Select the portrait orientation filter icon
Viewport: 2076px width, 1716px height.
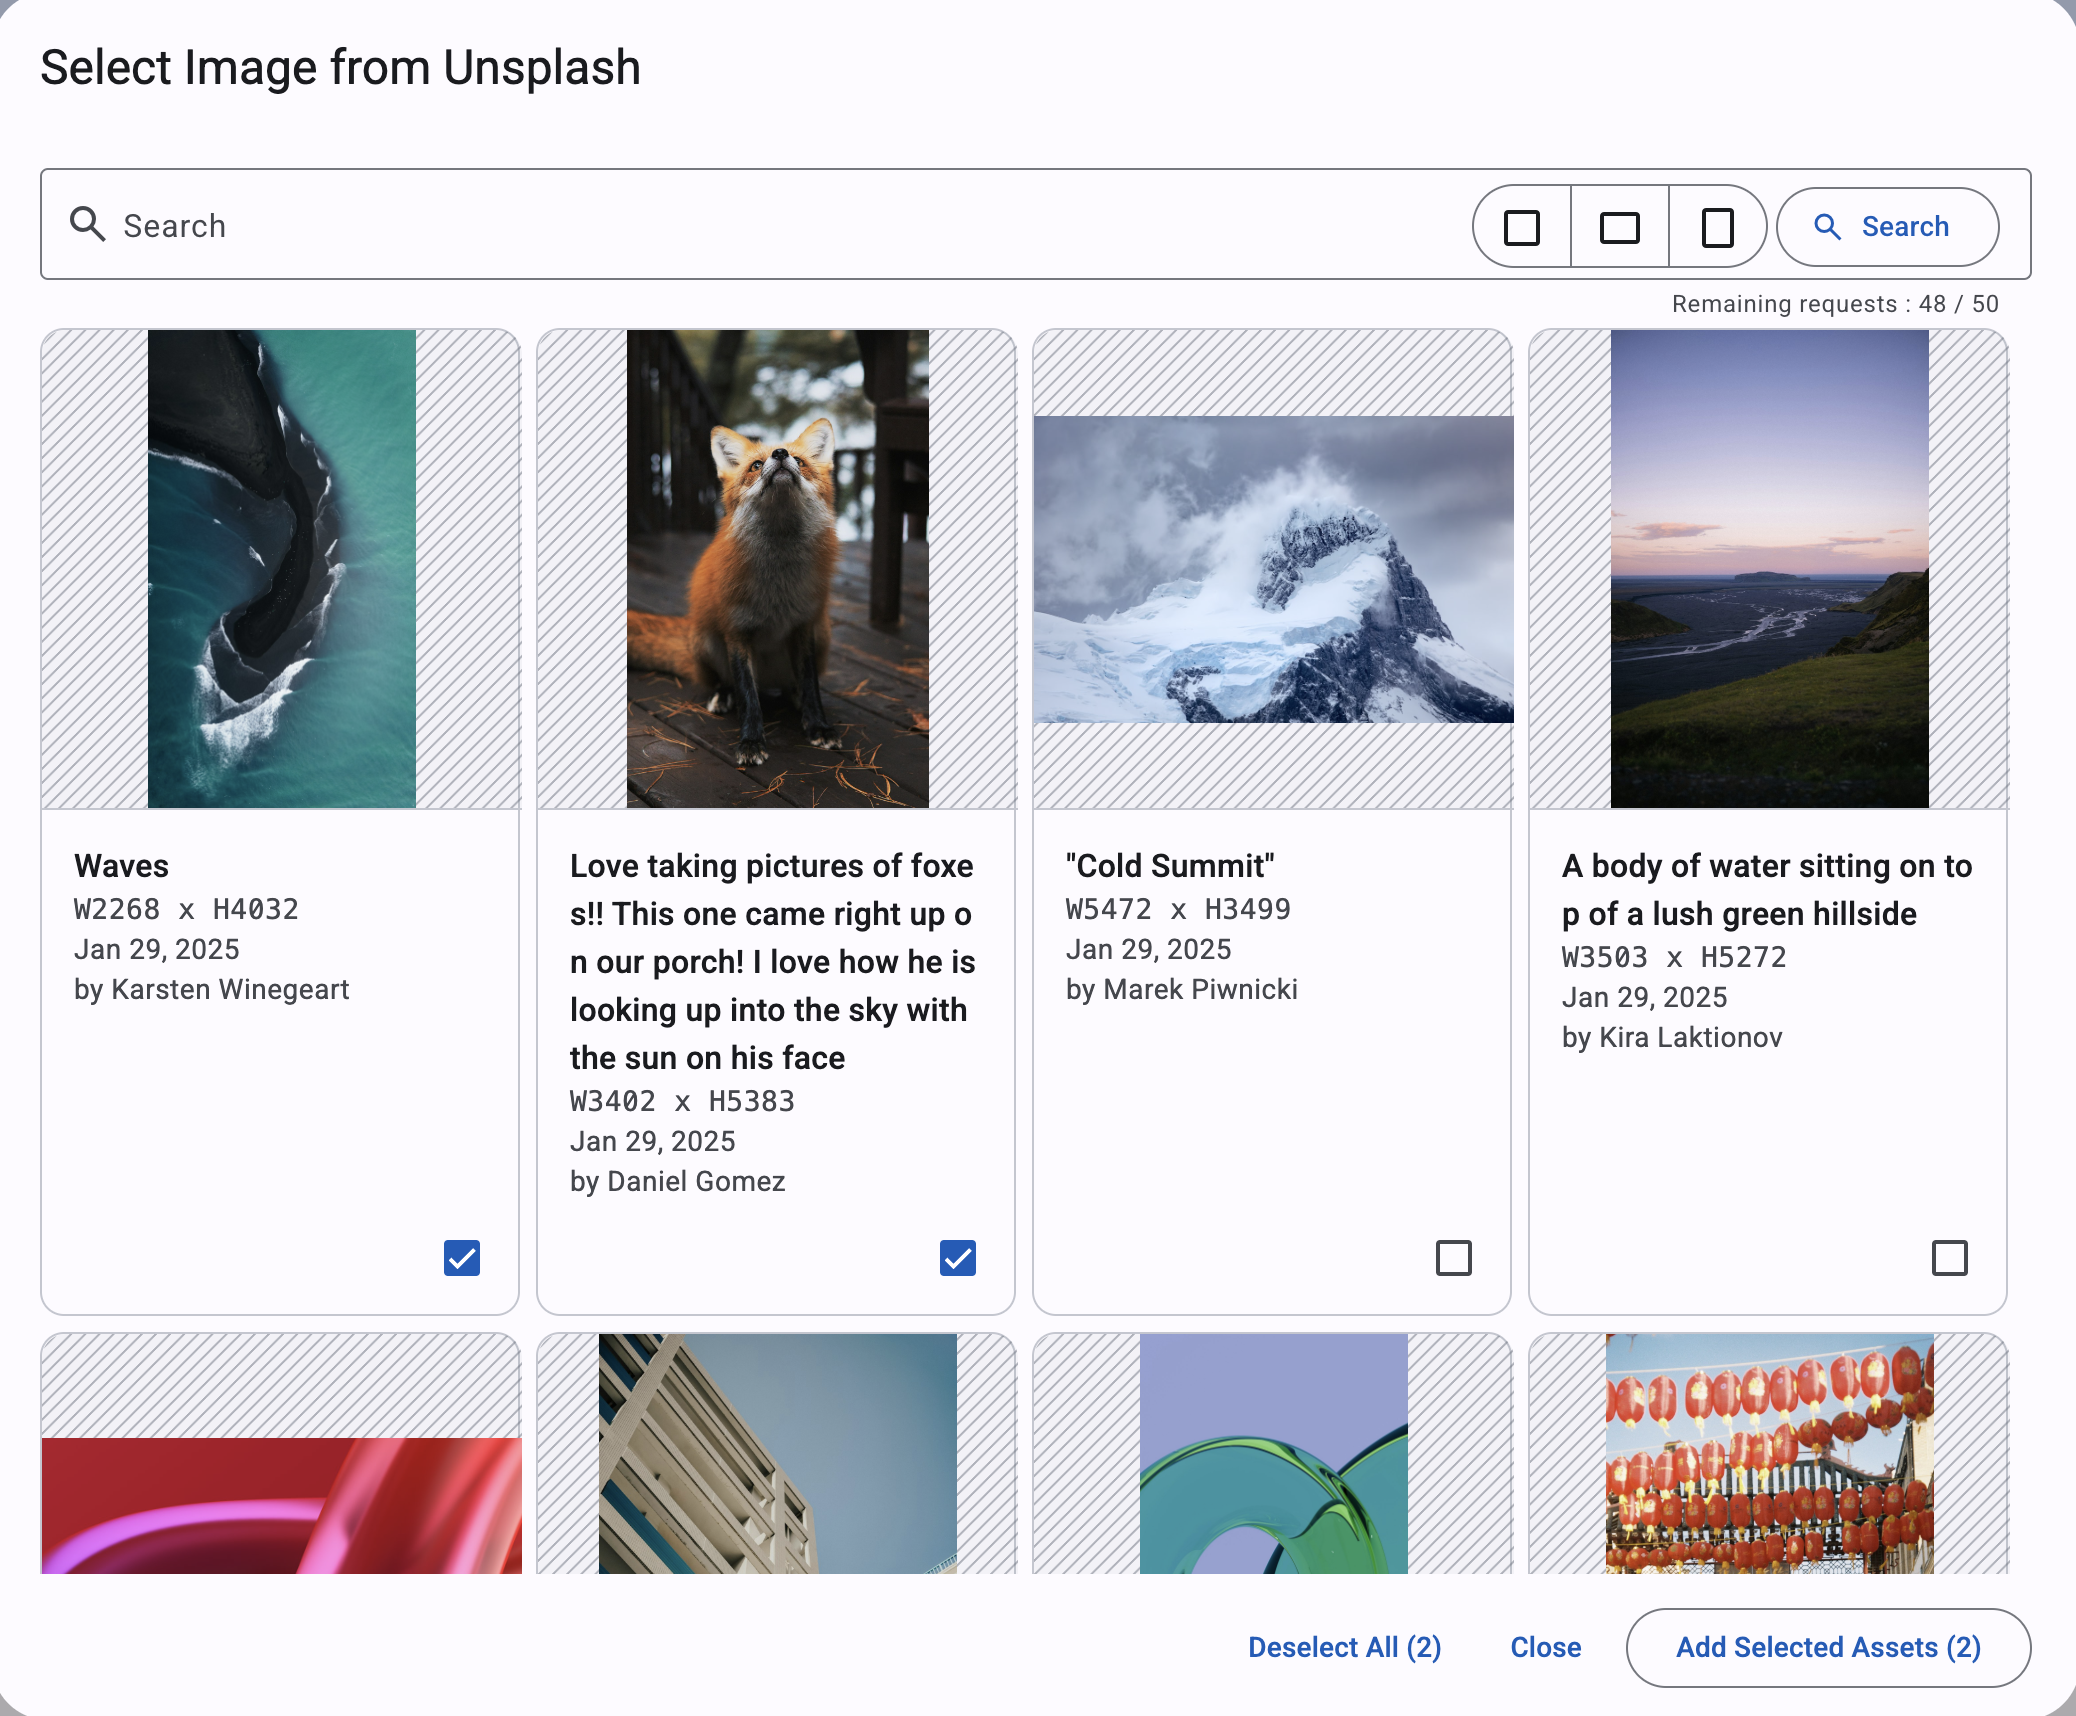coord(1717,227)
